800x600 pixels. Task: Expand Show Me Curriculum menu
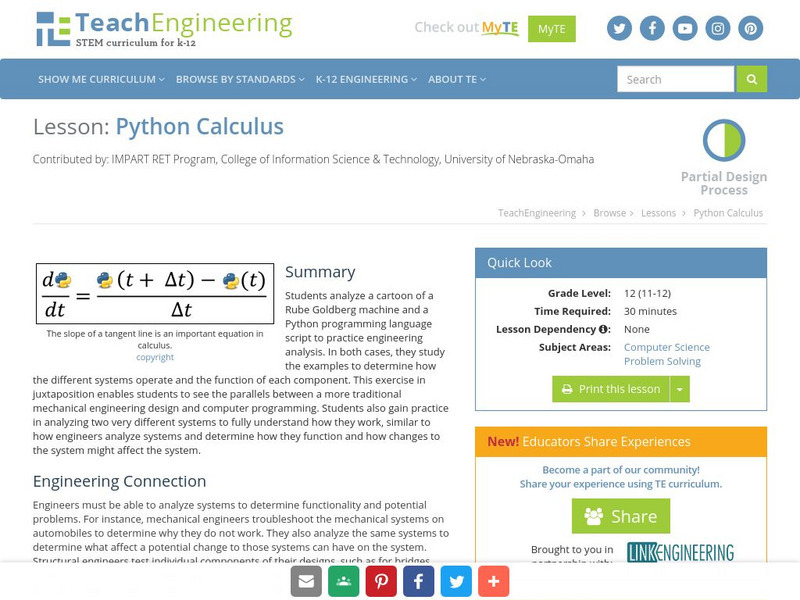(x=101, y=79)
